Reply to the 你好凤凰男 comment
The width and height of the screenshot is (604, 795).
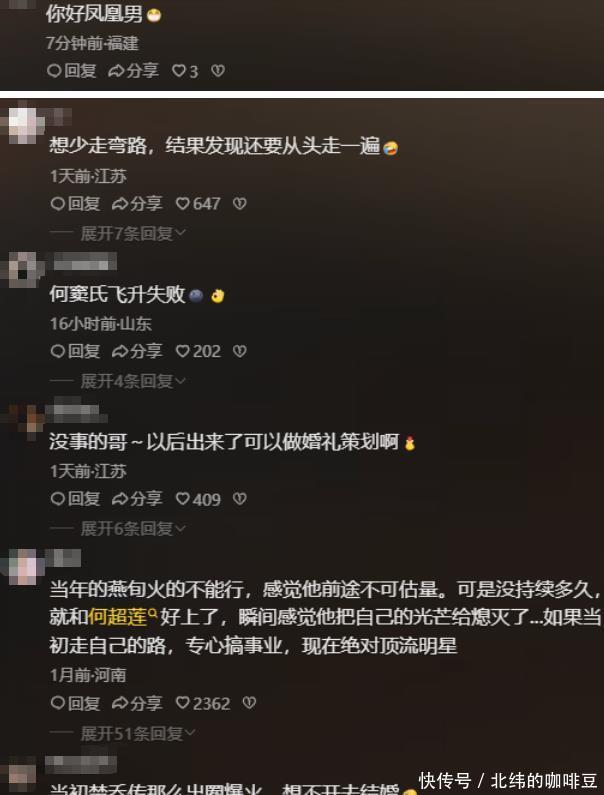(x=72, y=71)
